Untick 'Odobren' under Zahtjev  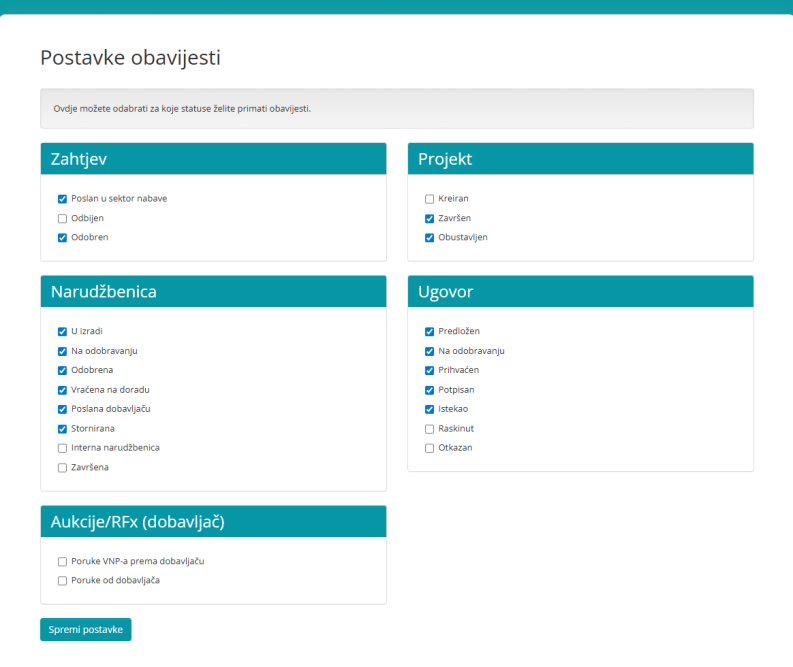[x=62, y=238]
